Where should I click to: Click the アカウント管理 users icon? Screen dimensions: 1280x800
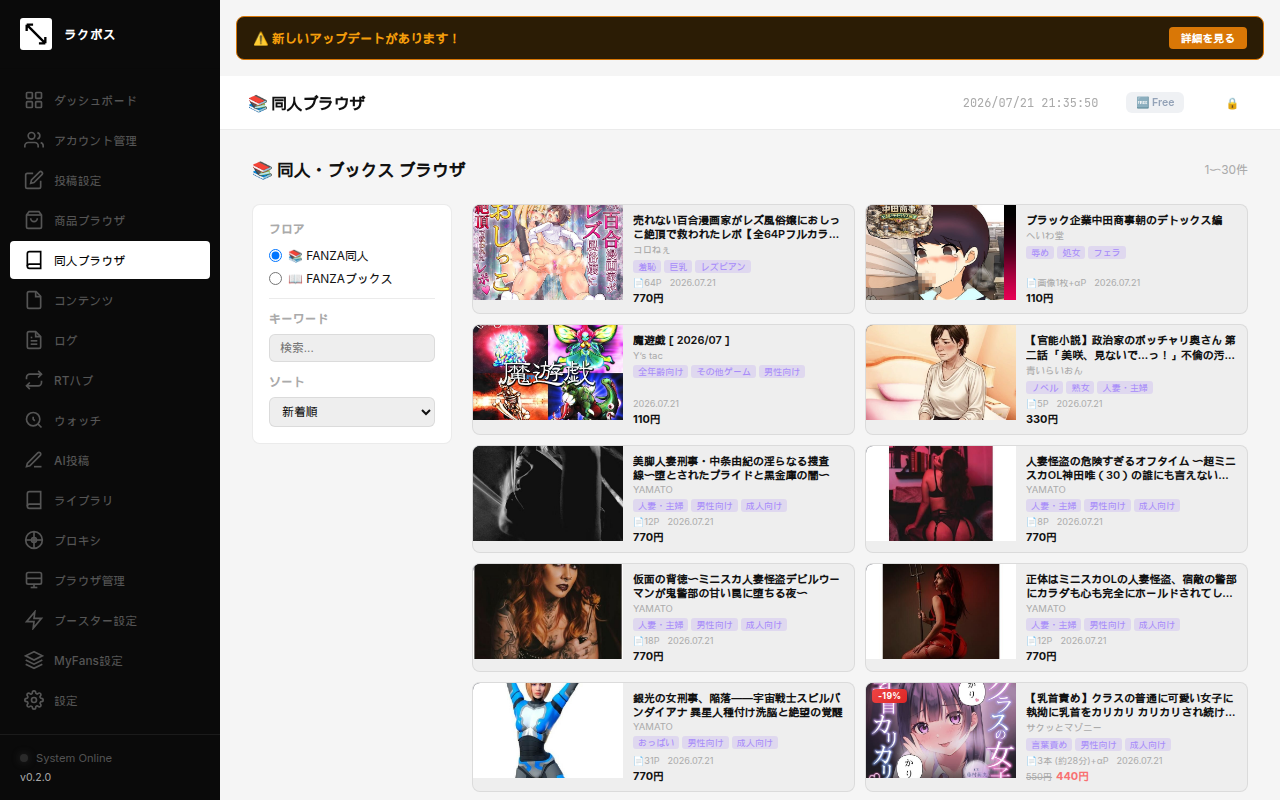tap(35, 140)
